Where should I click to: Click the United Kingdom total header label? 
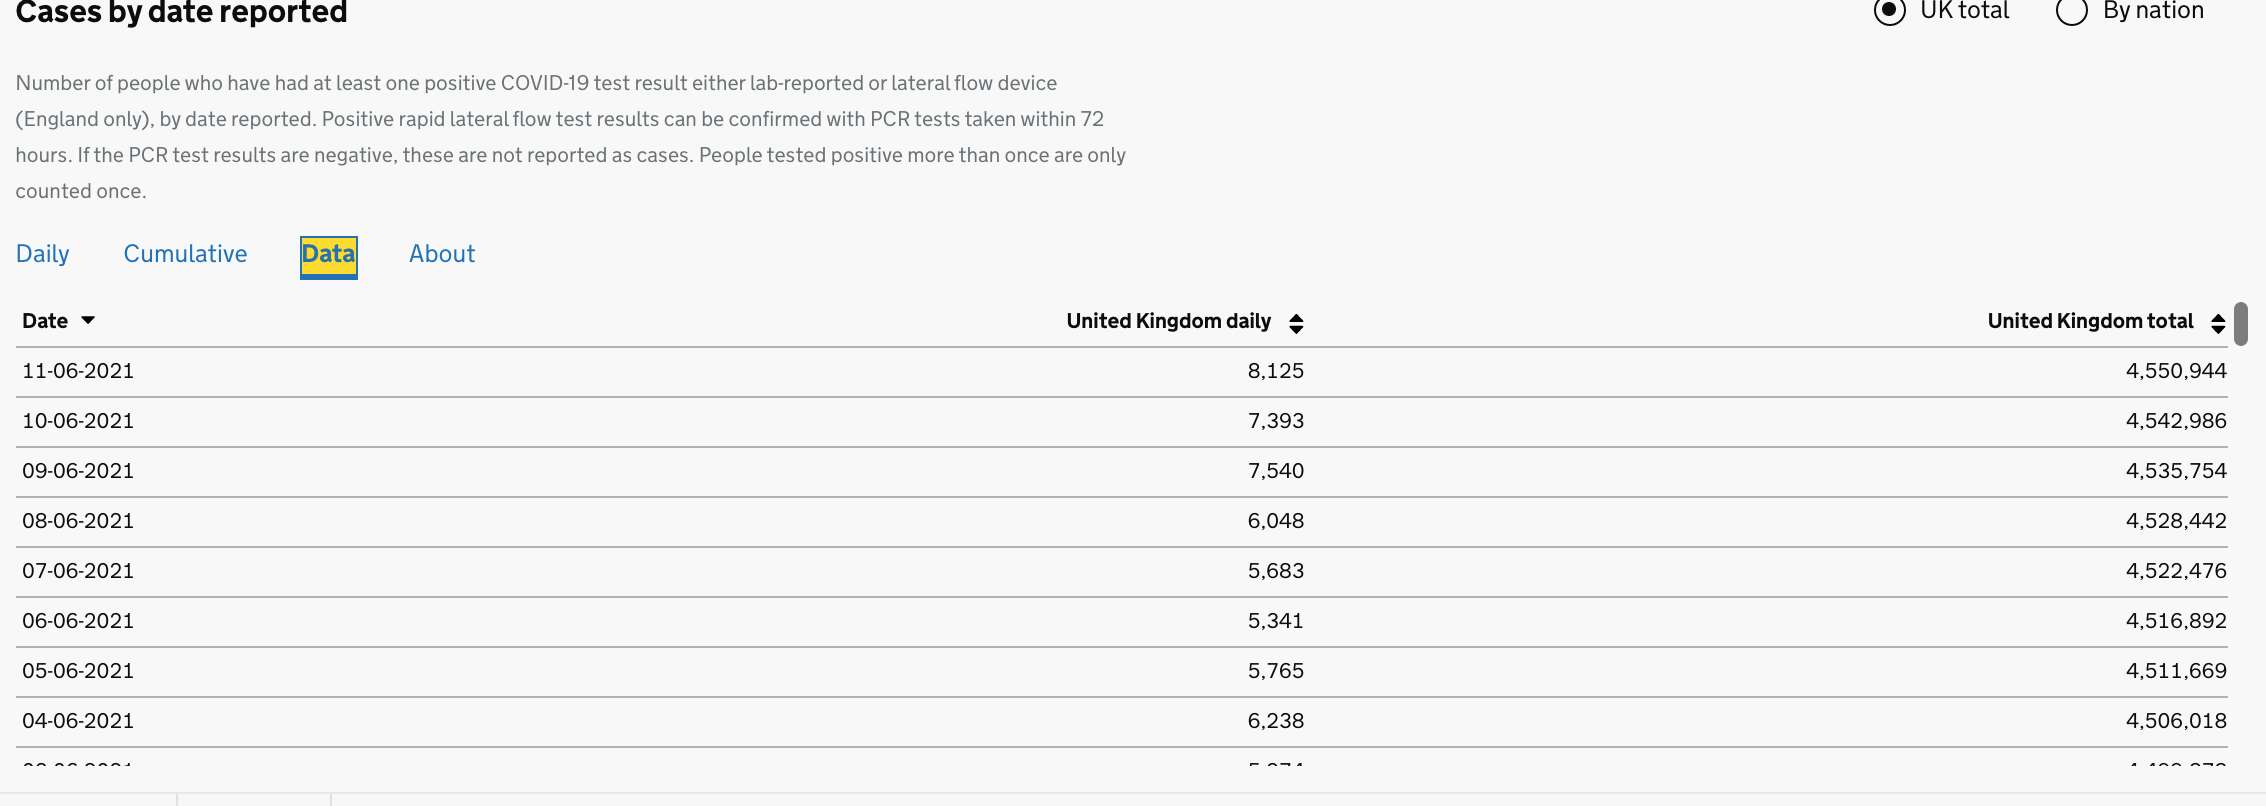click(x=2090, y=321)
